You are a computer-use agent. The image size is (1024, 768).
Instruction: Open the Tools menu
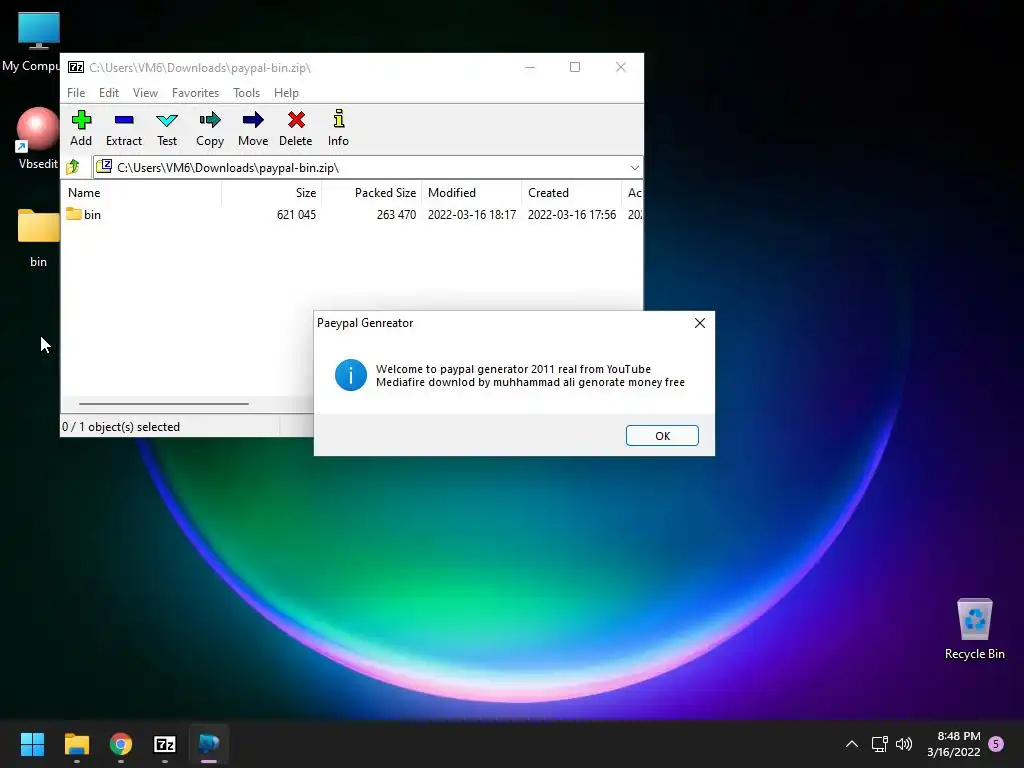tap(246, 93)
